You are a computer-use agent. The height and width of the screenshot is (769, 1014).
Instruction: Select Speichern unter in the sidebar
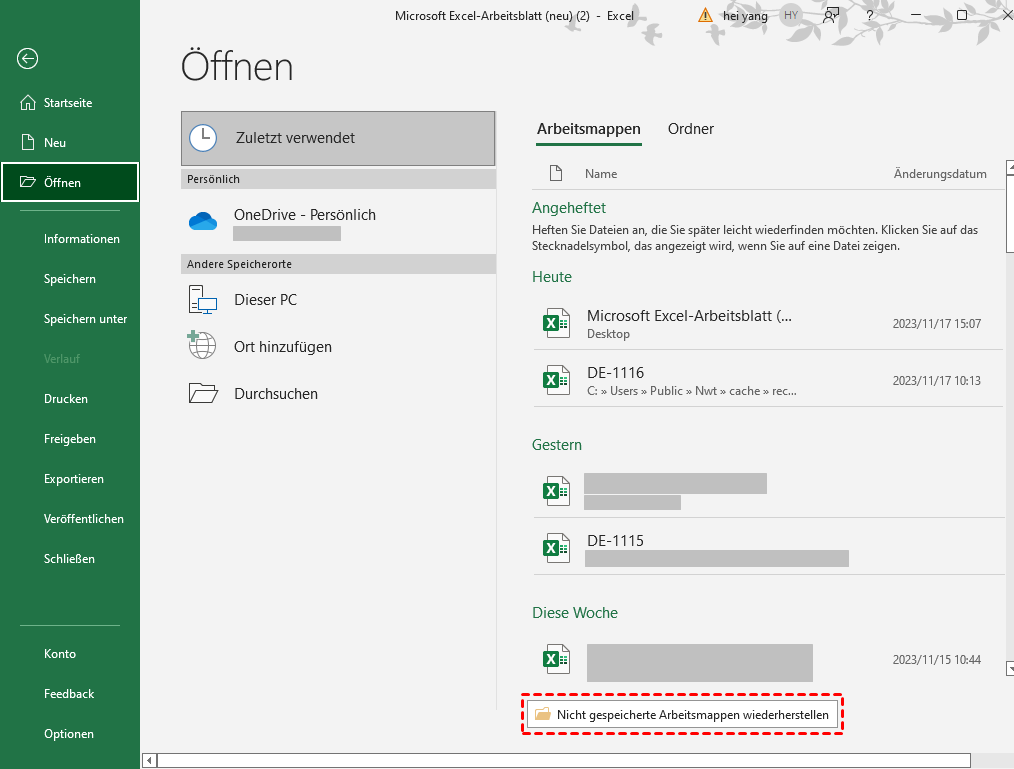click(85, 319)
